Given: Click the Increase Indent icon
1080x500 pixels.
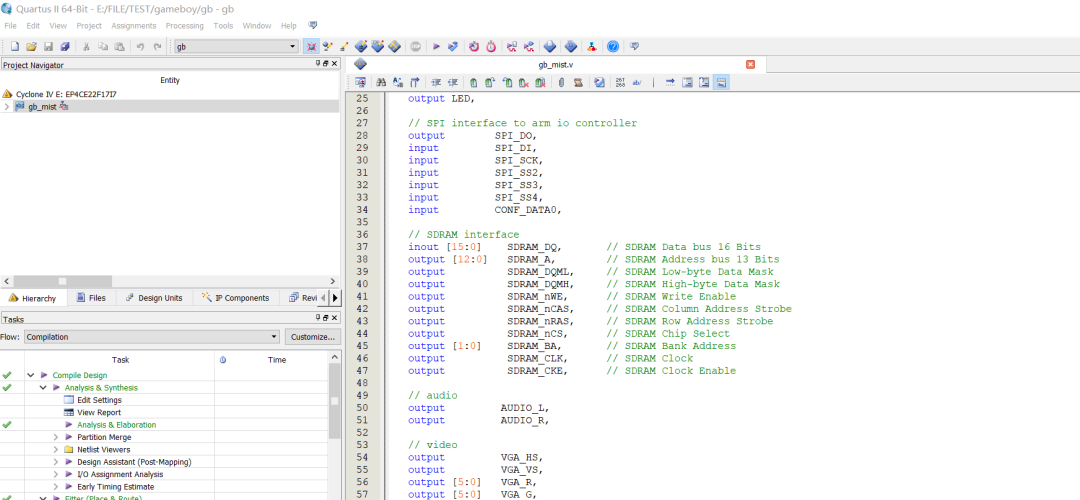Looking at the screenshot, I should click(x=436, y=83).
